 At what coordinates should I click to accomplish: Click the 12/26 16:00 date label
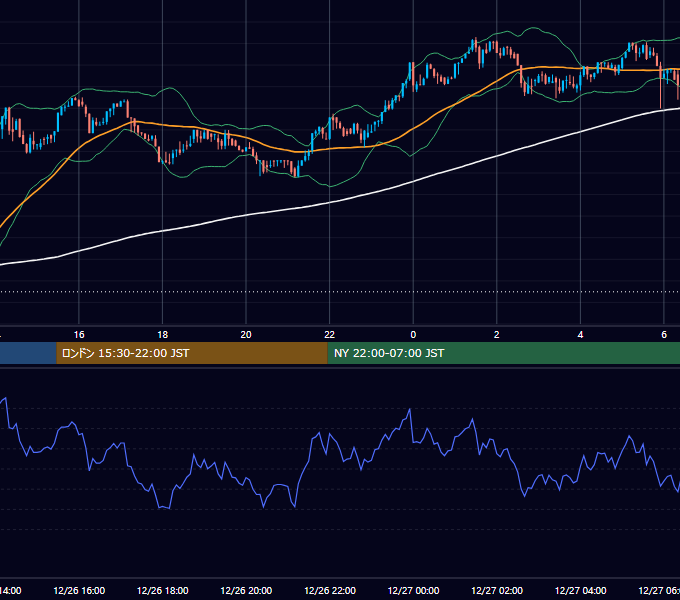tap(79, 591)
